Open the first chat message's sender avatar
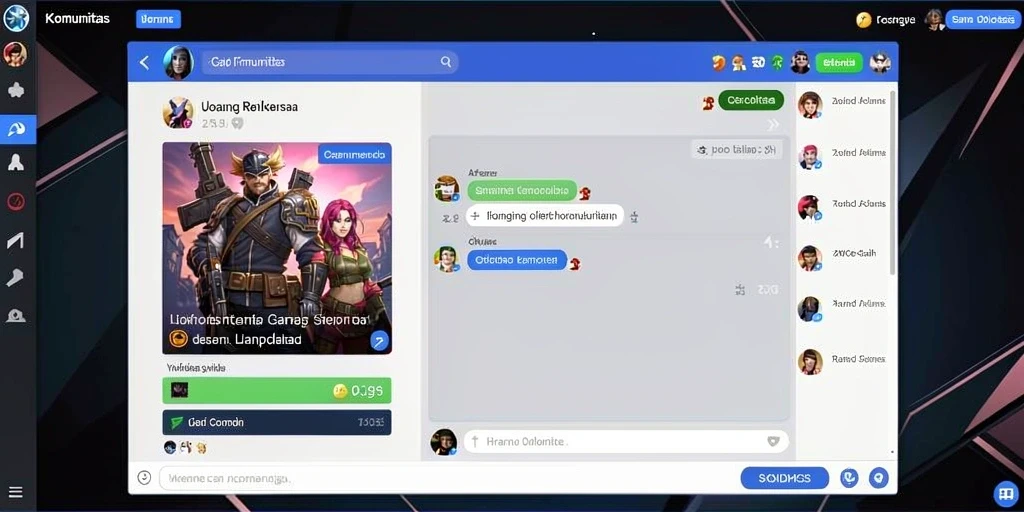This screenshot has width=1024, height=512. pyautogui.click(x=447, y=189)
